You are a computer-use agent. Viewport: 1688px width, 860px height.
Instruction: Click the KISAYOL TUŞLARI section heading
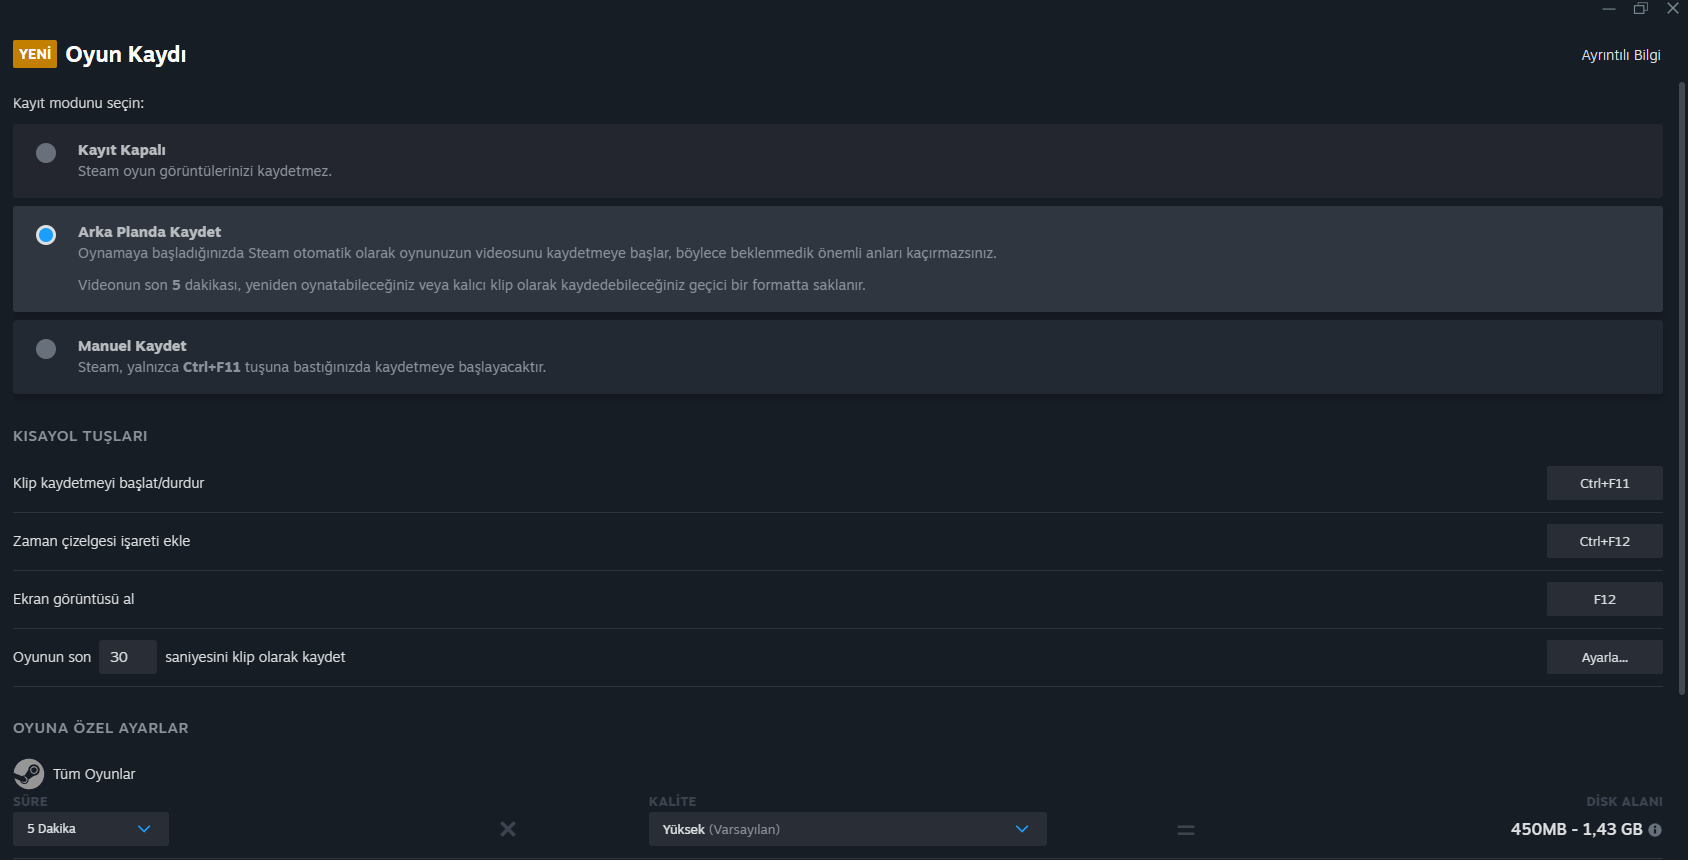(80, 436)
